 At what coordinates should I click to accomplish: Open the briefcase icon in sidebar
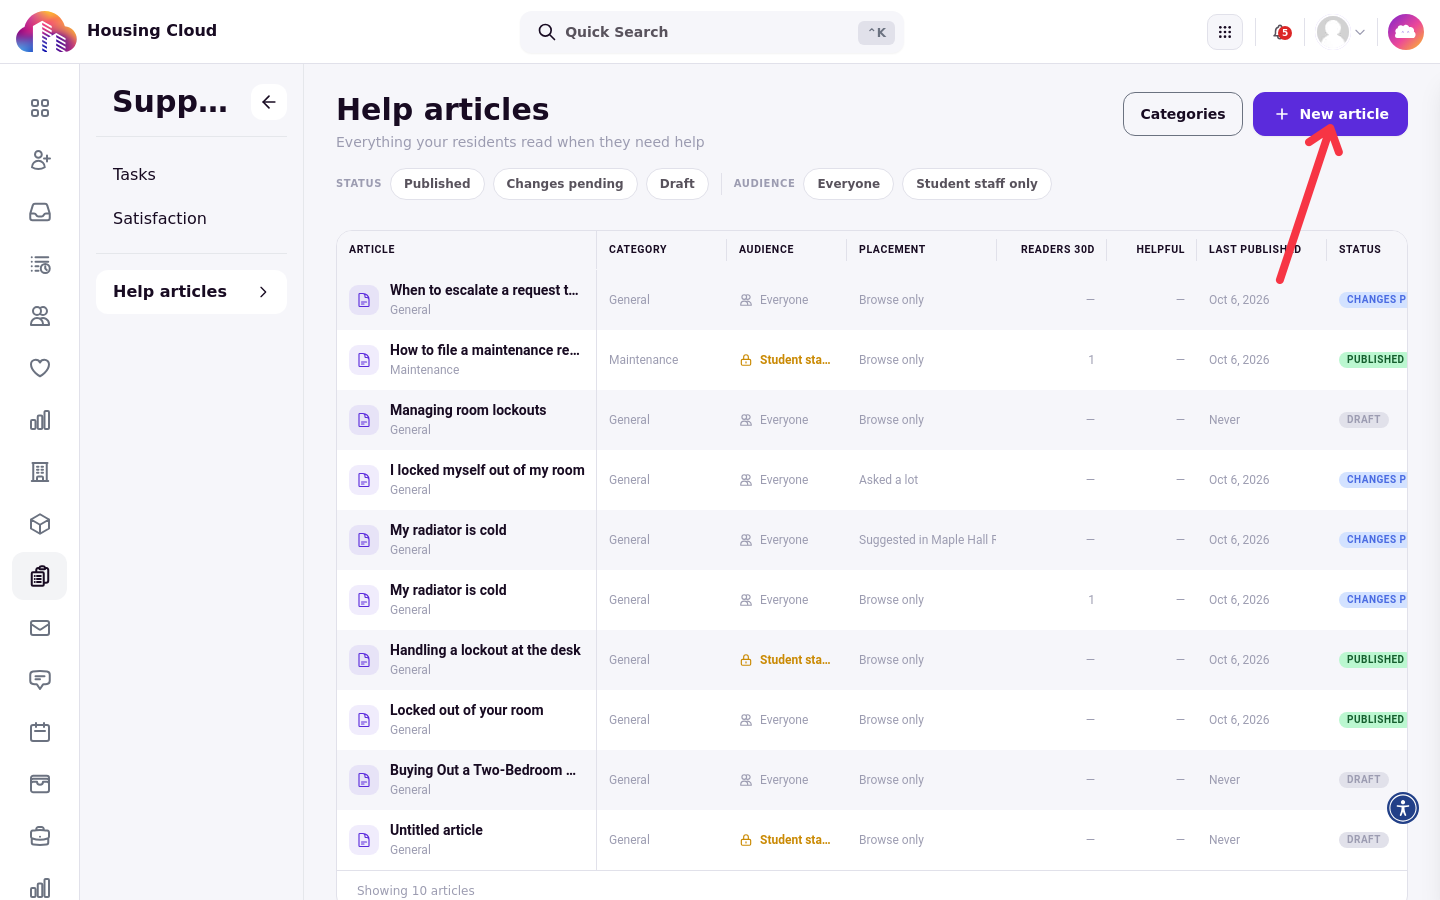coord(40,836)
